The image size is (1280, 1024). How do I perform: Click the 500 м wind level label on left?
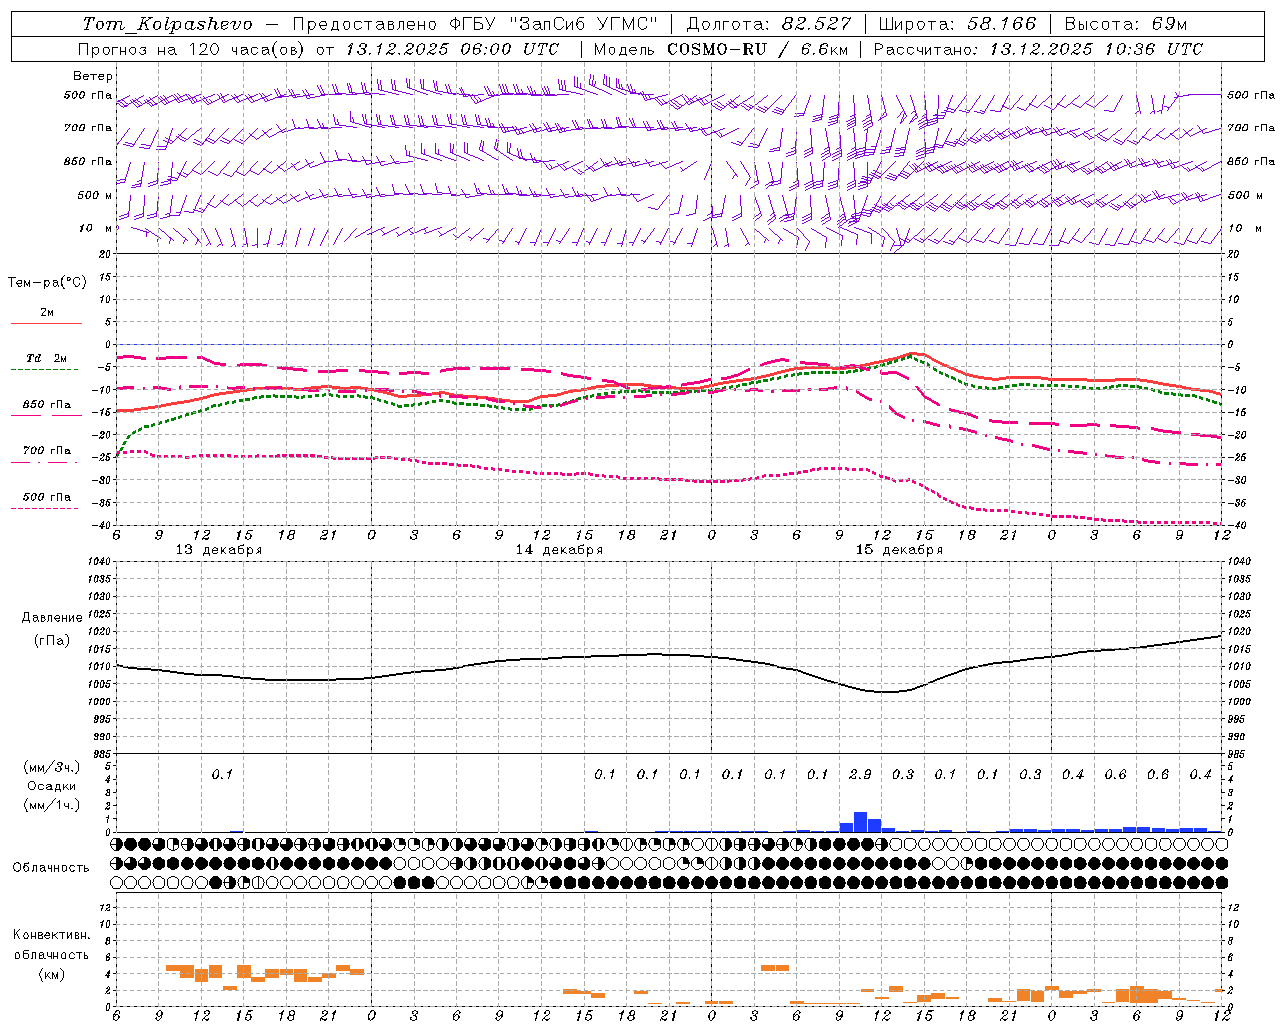click(95, 195)
